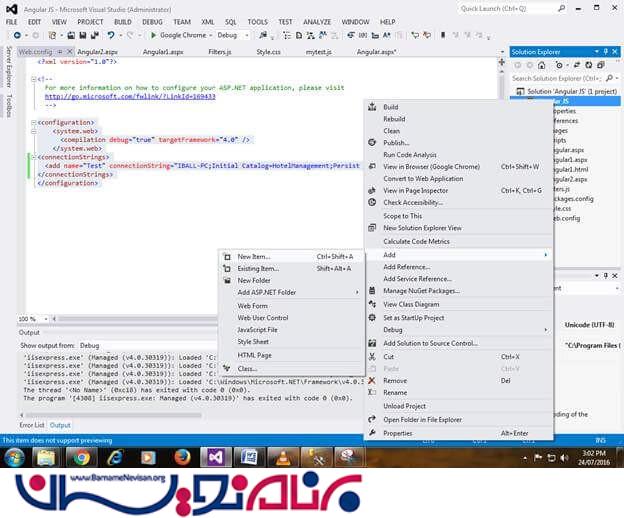
Task: Click the New Folder icon in submenu
Action: click(227, 281)
